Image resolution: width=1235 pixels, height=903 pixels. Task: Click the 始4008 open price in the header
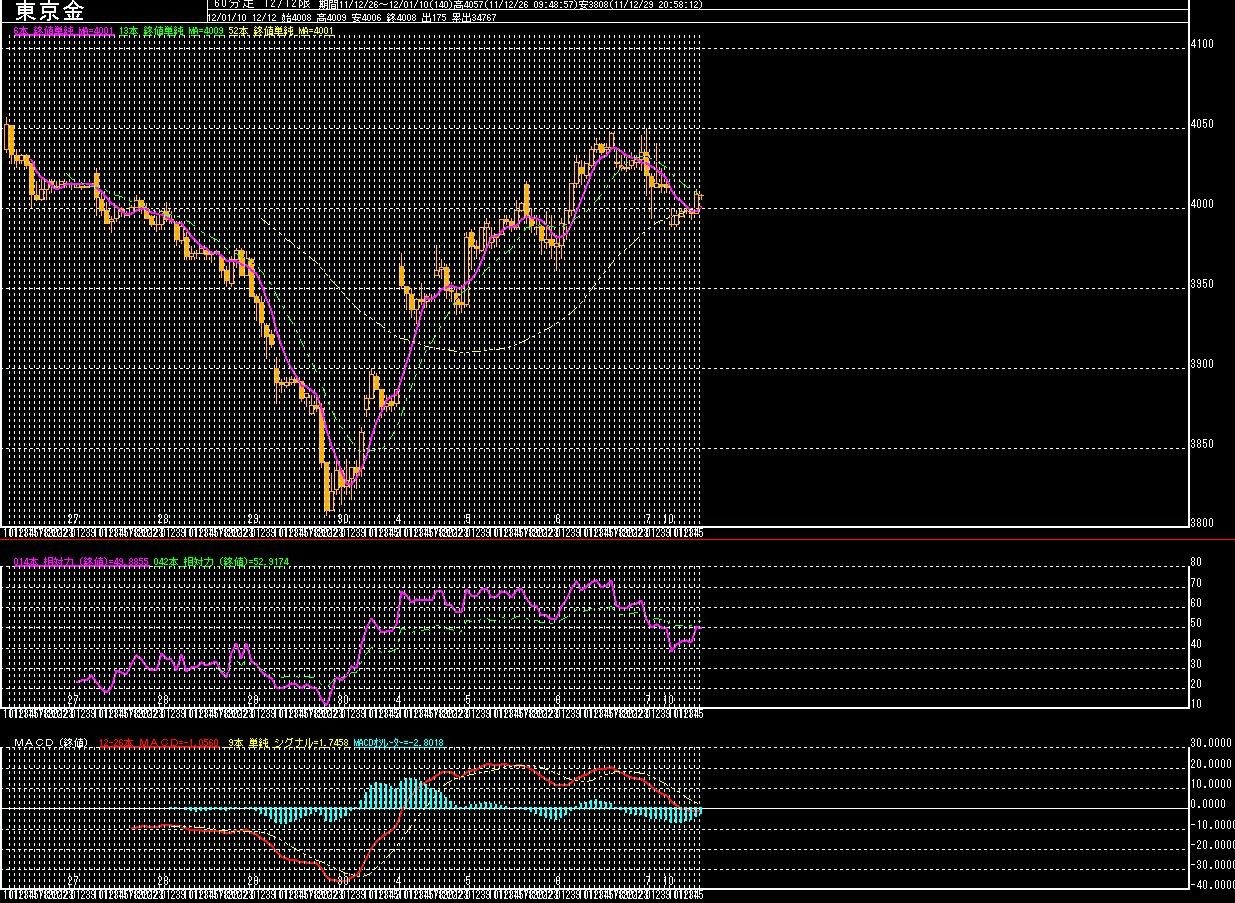[297, 17]
